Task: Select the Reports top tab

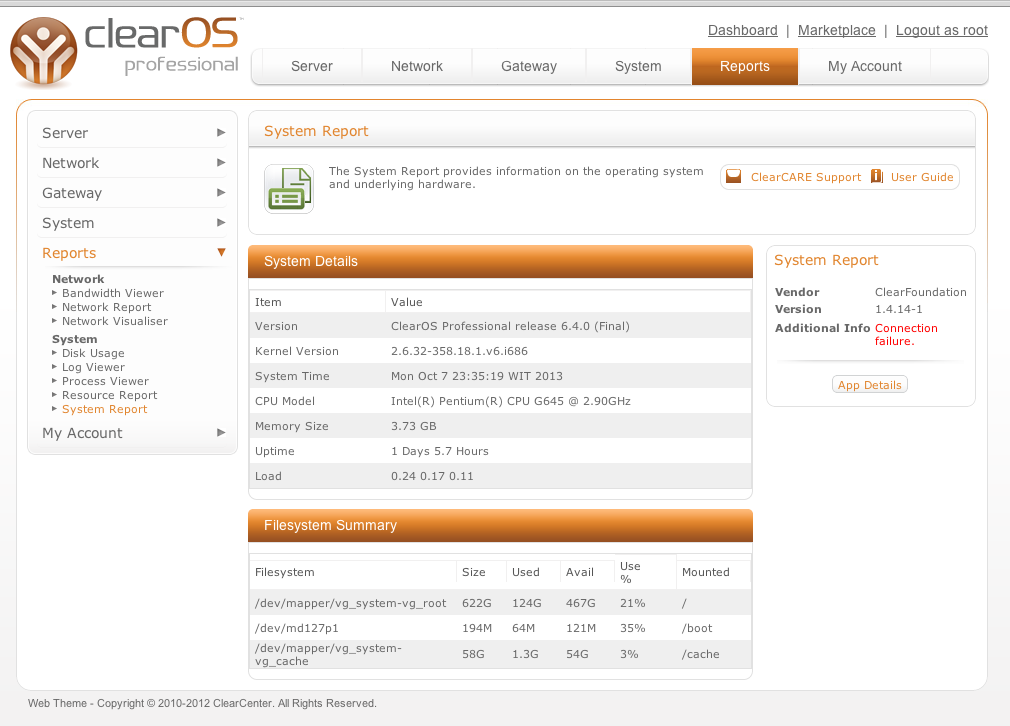Action: coord(745,66)
